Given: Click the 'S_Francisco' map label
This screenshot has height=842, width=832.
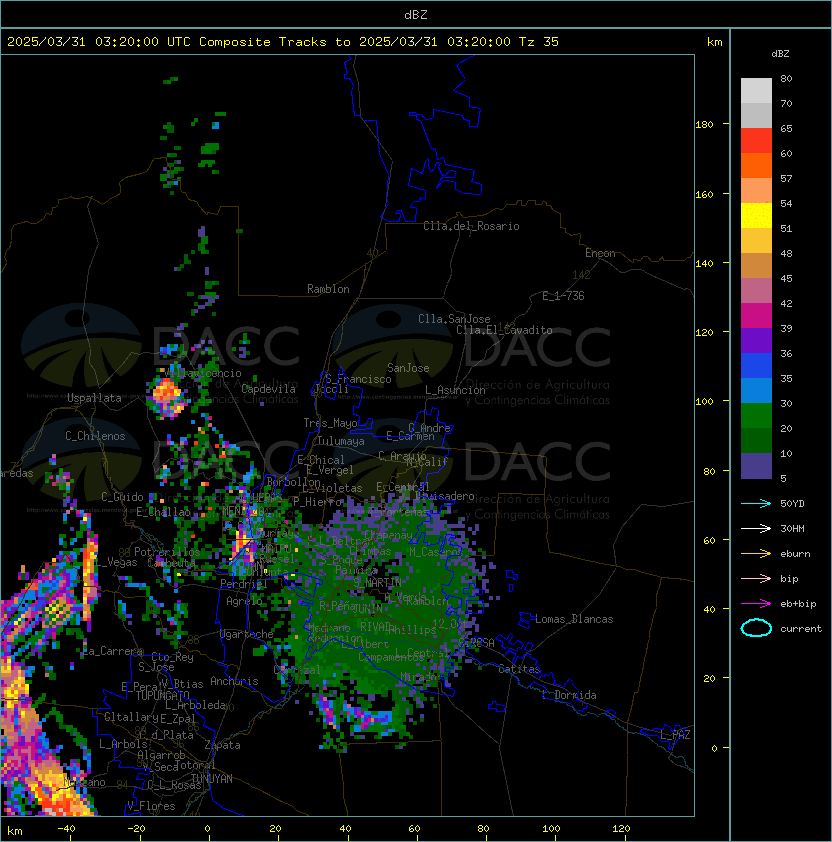Looking at the screenshot, I should pos(358,379).
